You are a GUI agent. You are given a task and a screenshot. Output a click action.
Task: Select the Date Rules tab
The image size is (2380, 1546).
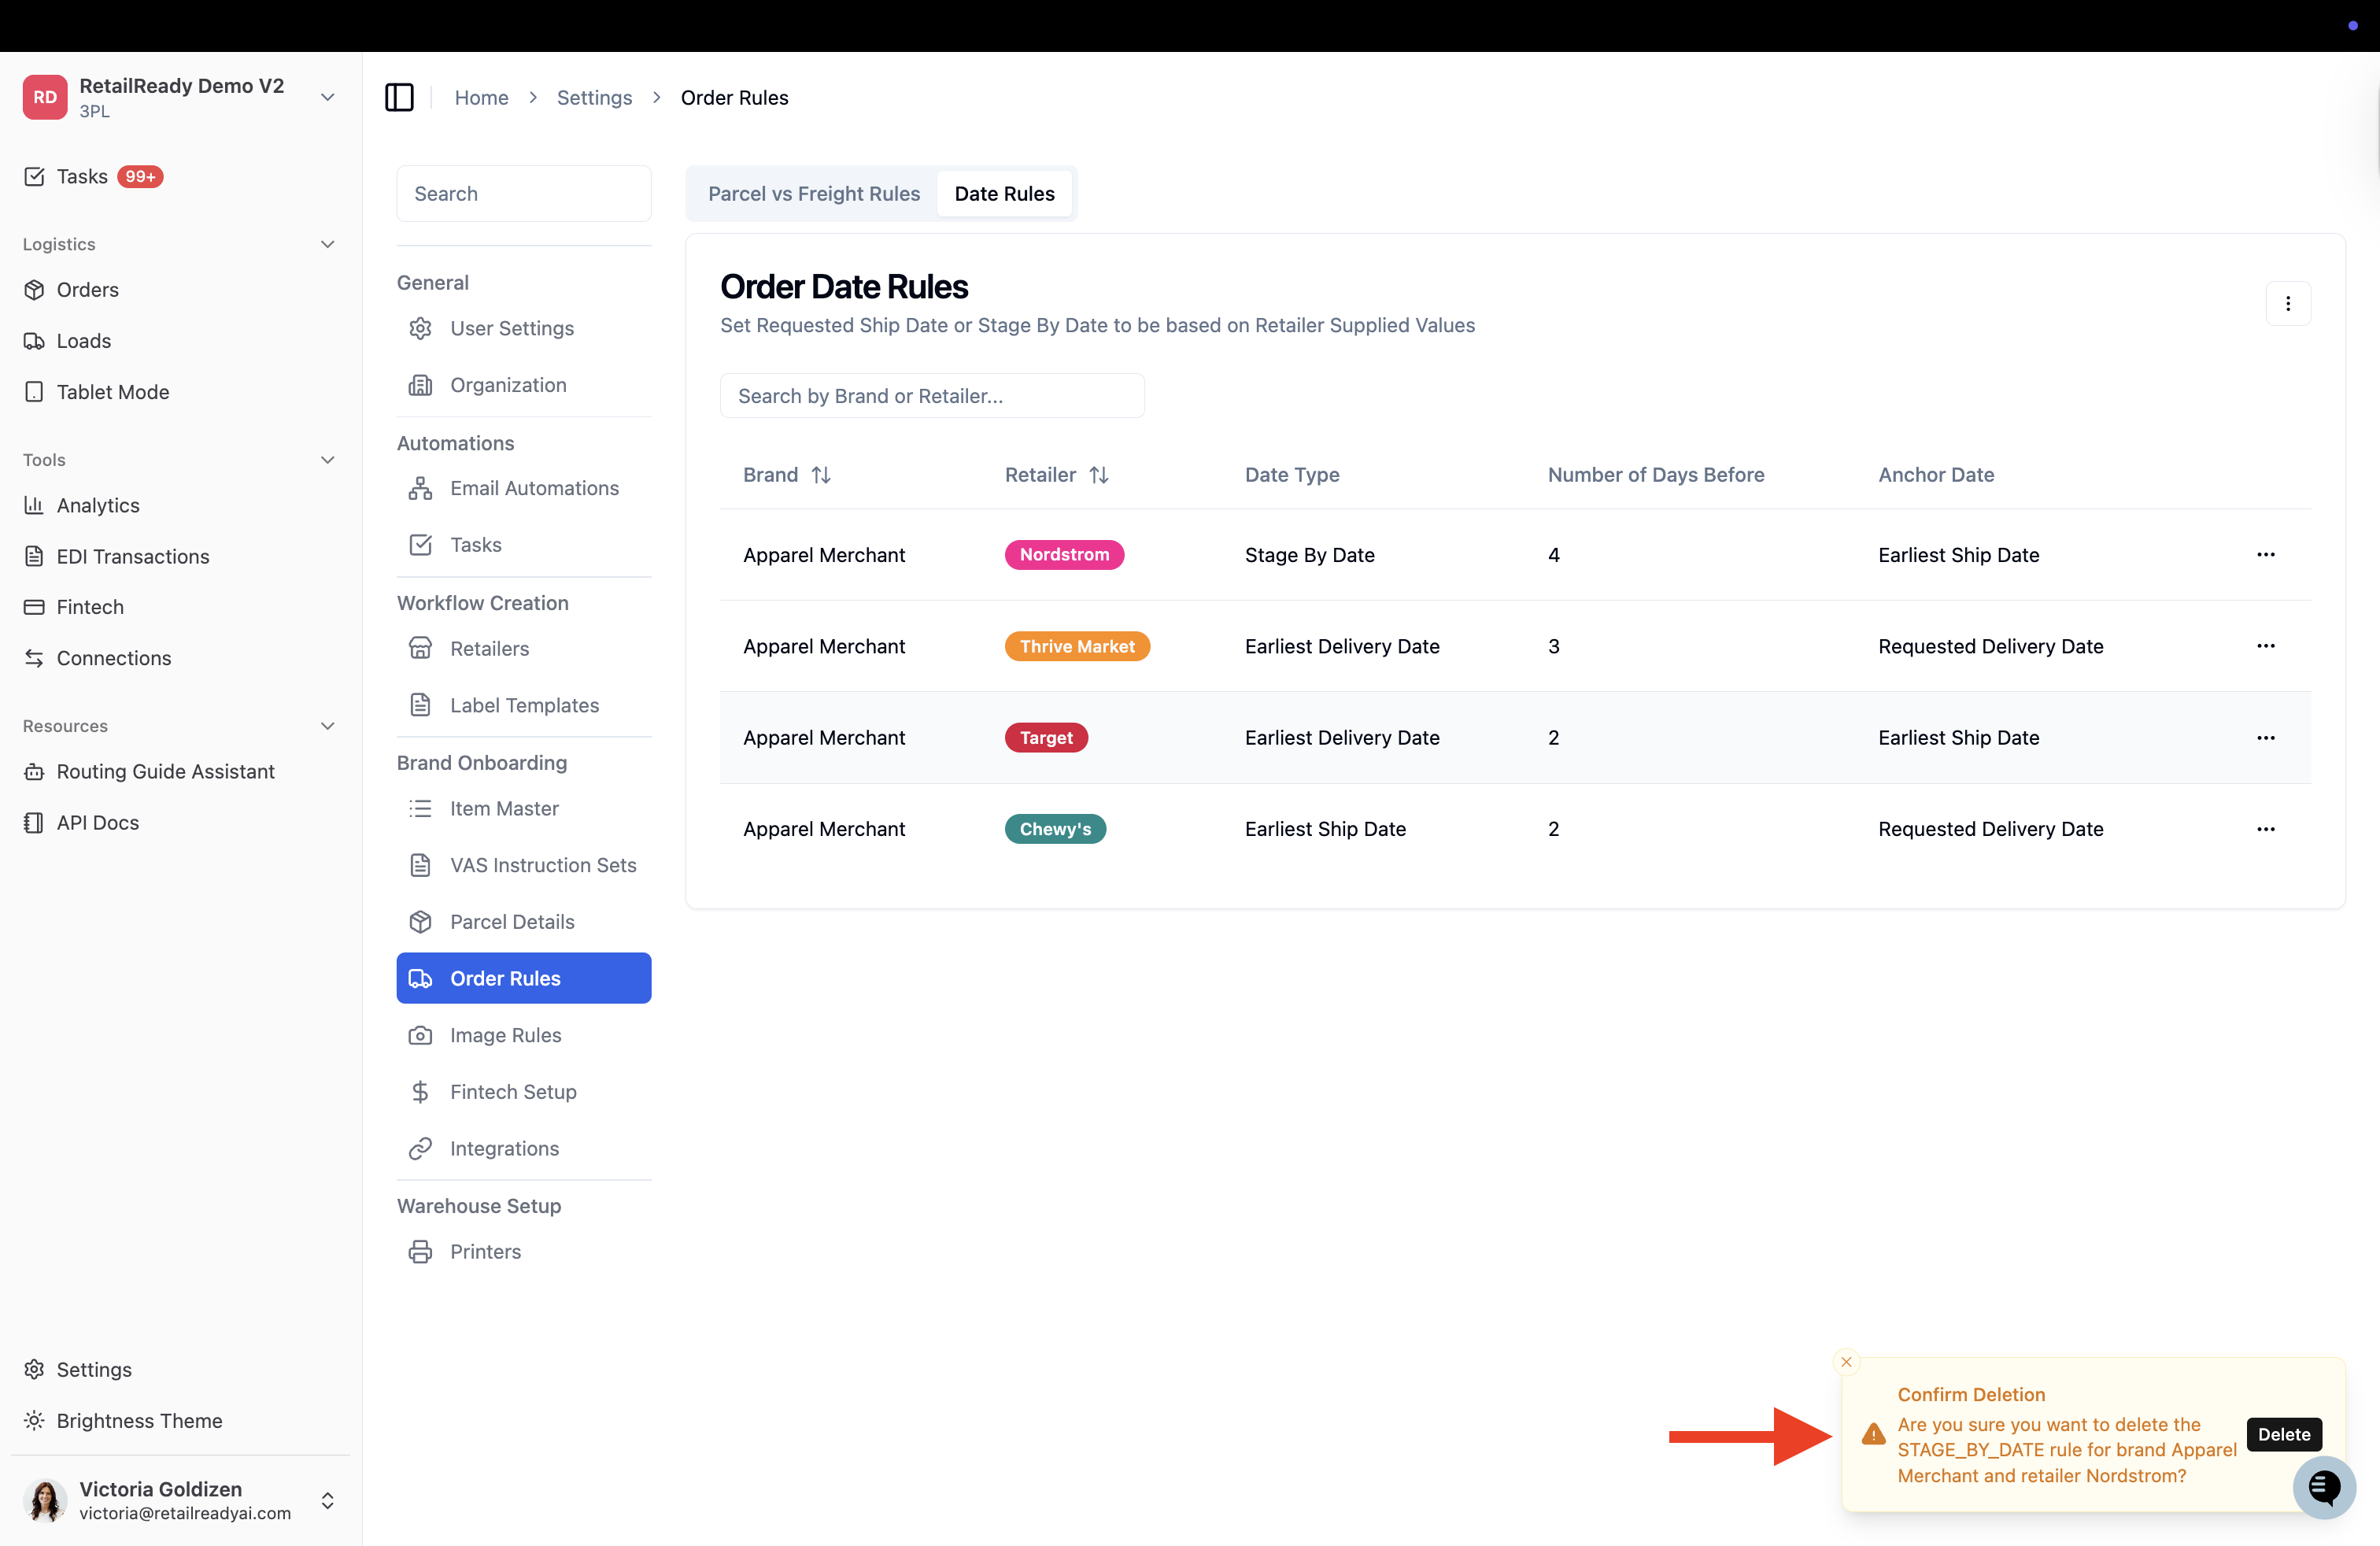pyautogui.click(x=1004, y=194)
